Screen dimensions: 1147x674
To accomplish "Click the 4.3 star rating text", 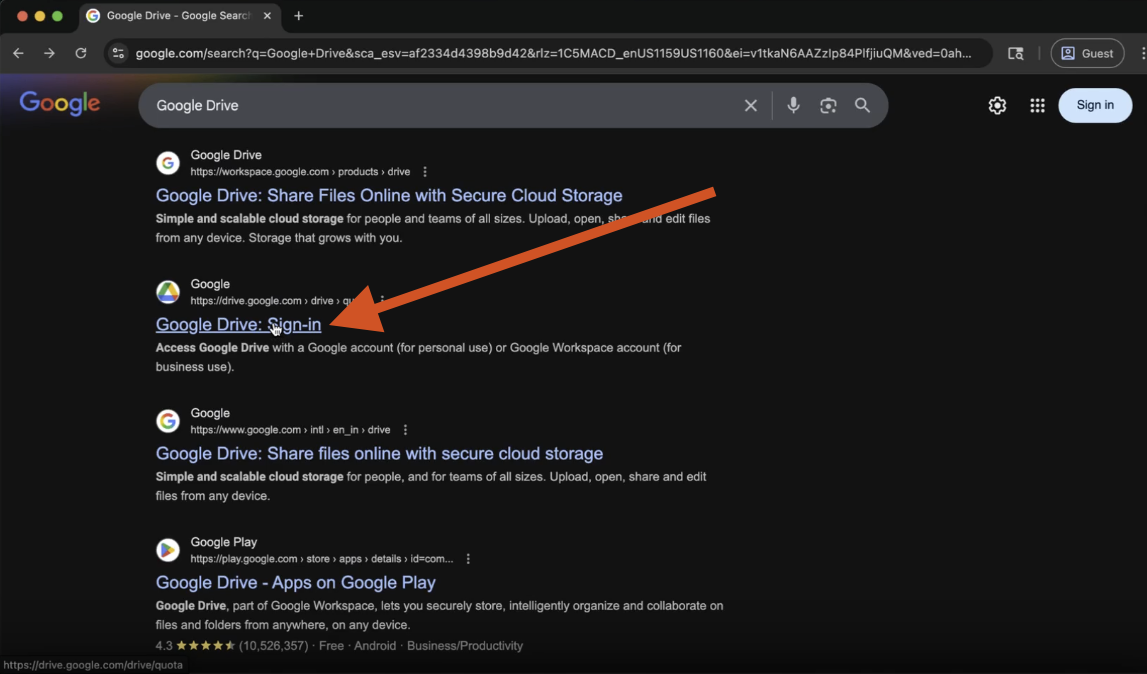I will point(164,645).
